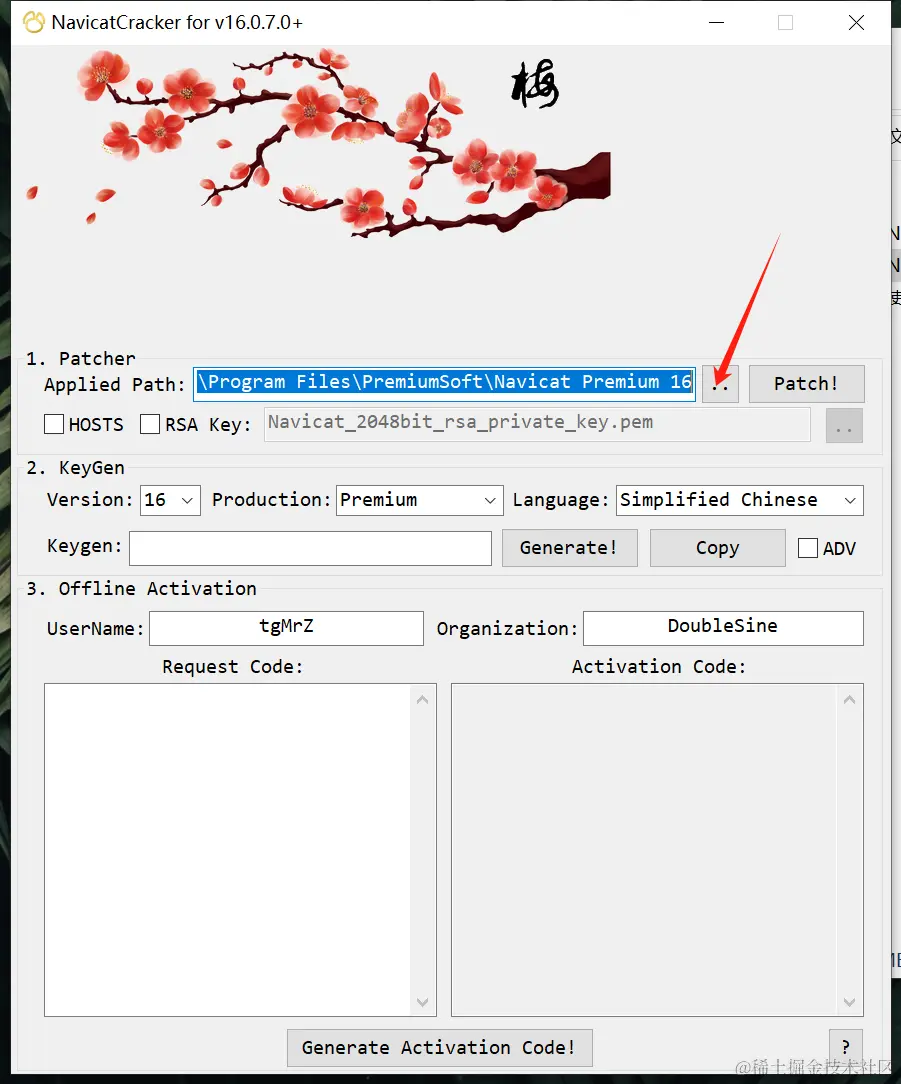Click the disabled RSA key browse button
Image resolution: width=901 pixels, height=1084 pixels.
pyautogui.click(x=844, y=425)
